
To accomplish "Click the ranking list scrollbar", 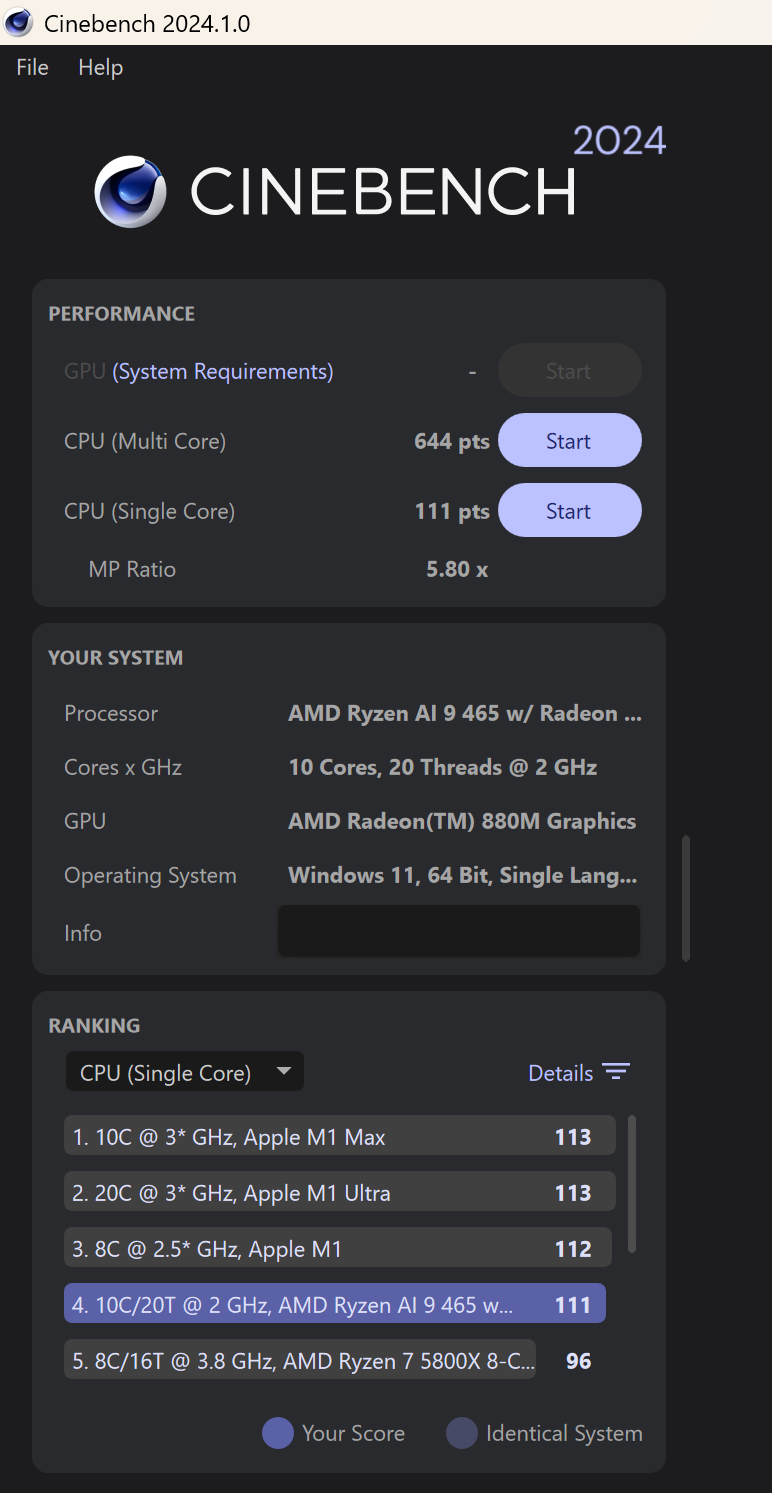I will click(x=632, y=1184).
